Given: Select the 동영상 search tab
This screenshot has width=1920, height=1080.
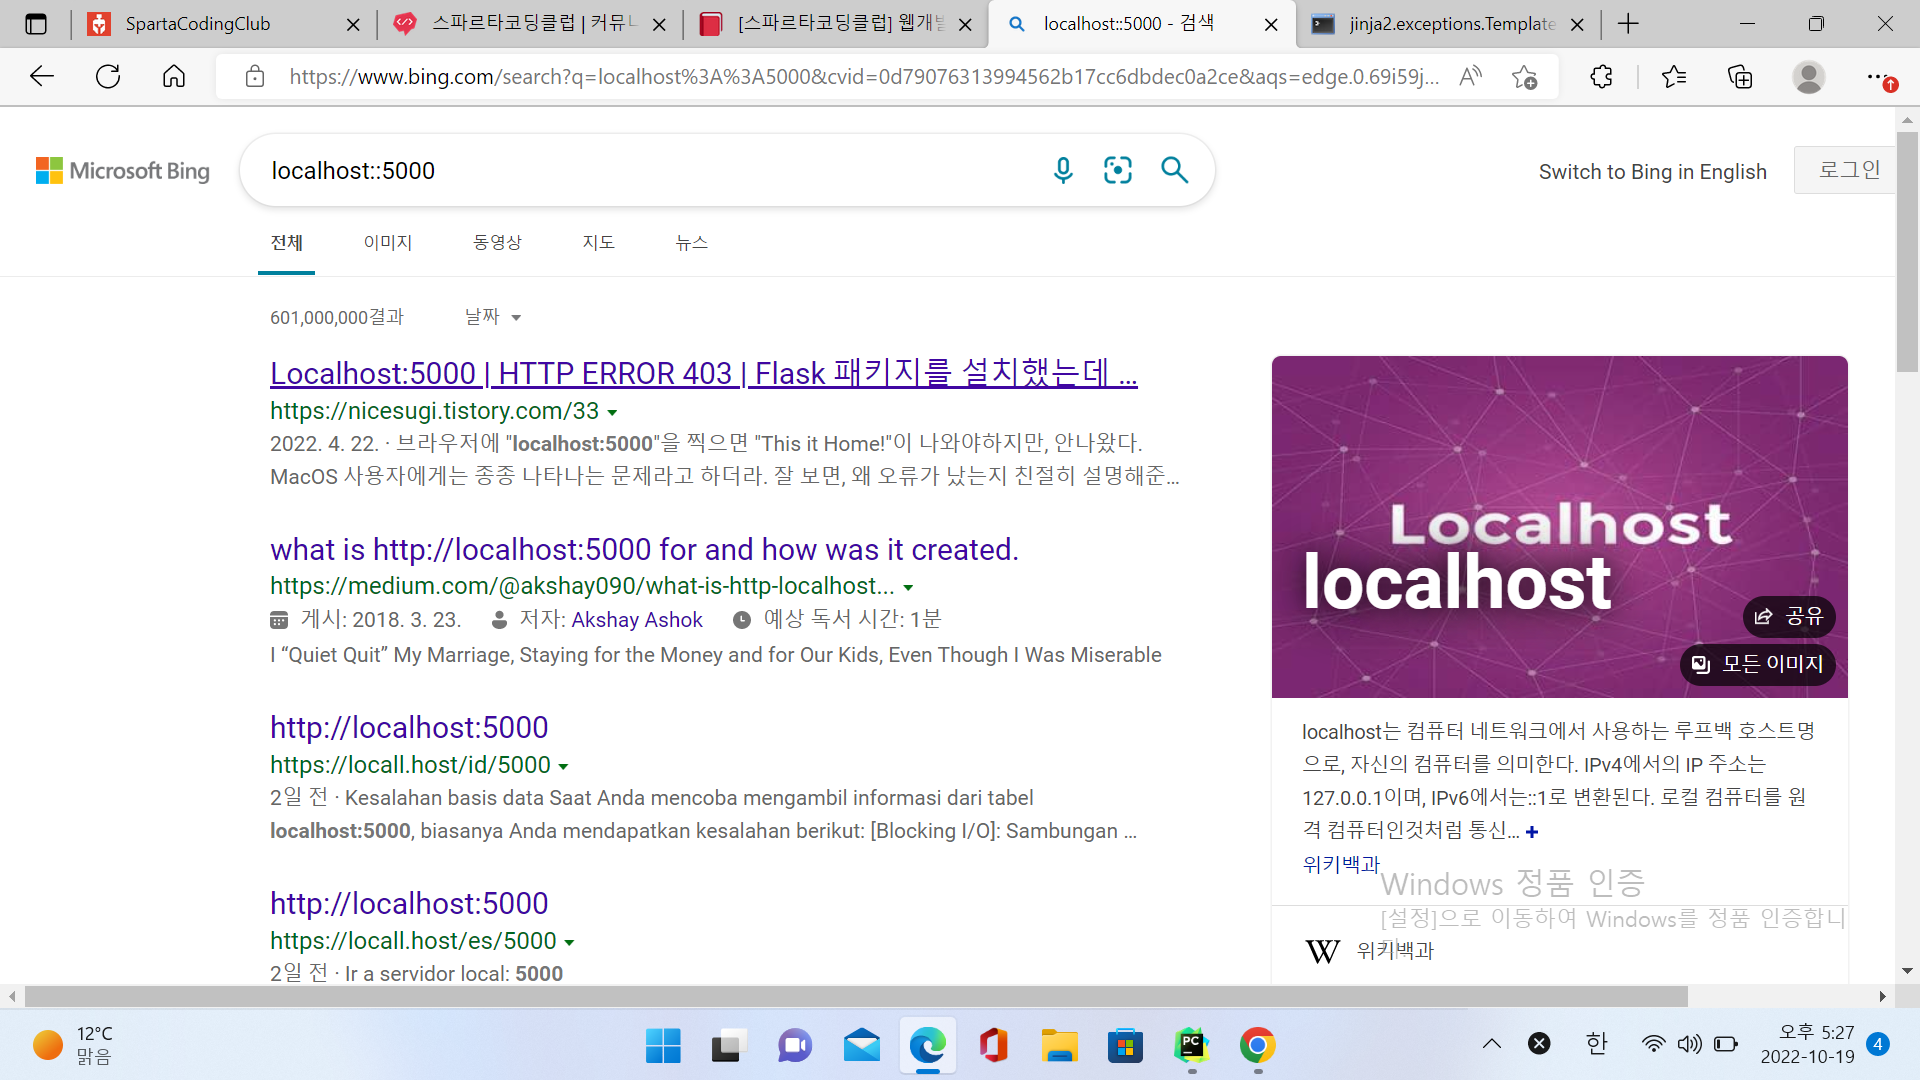Looking at the screenshot, I should tap(497, 243).
